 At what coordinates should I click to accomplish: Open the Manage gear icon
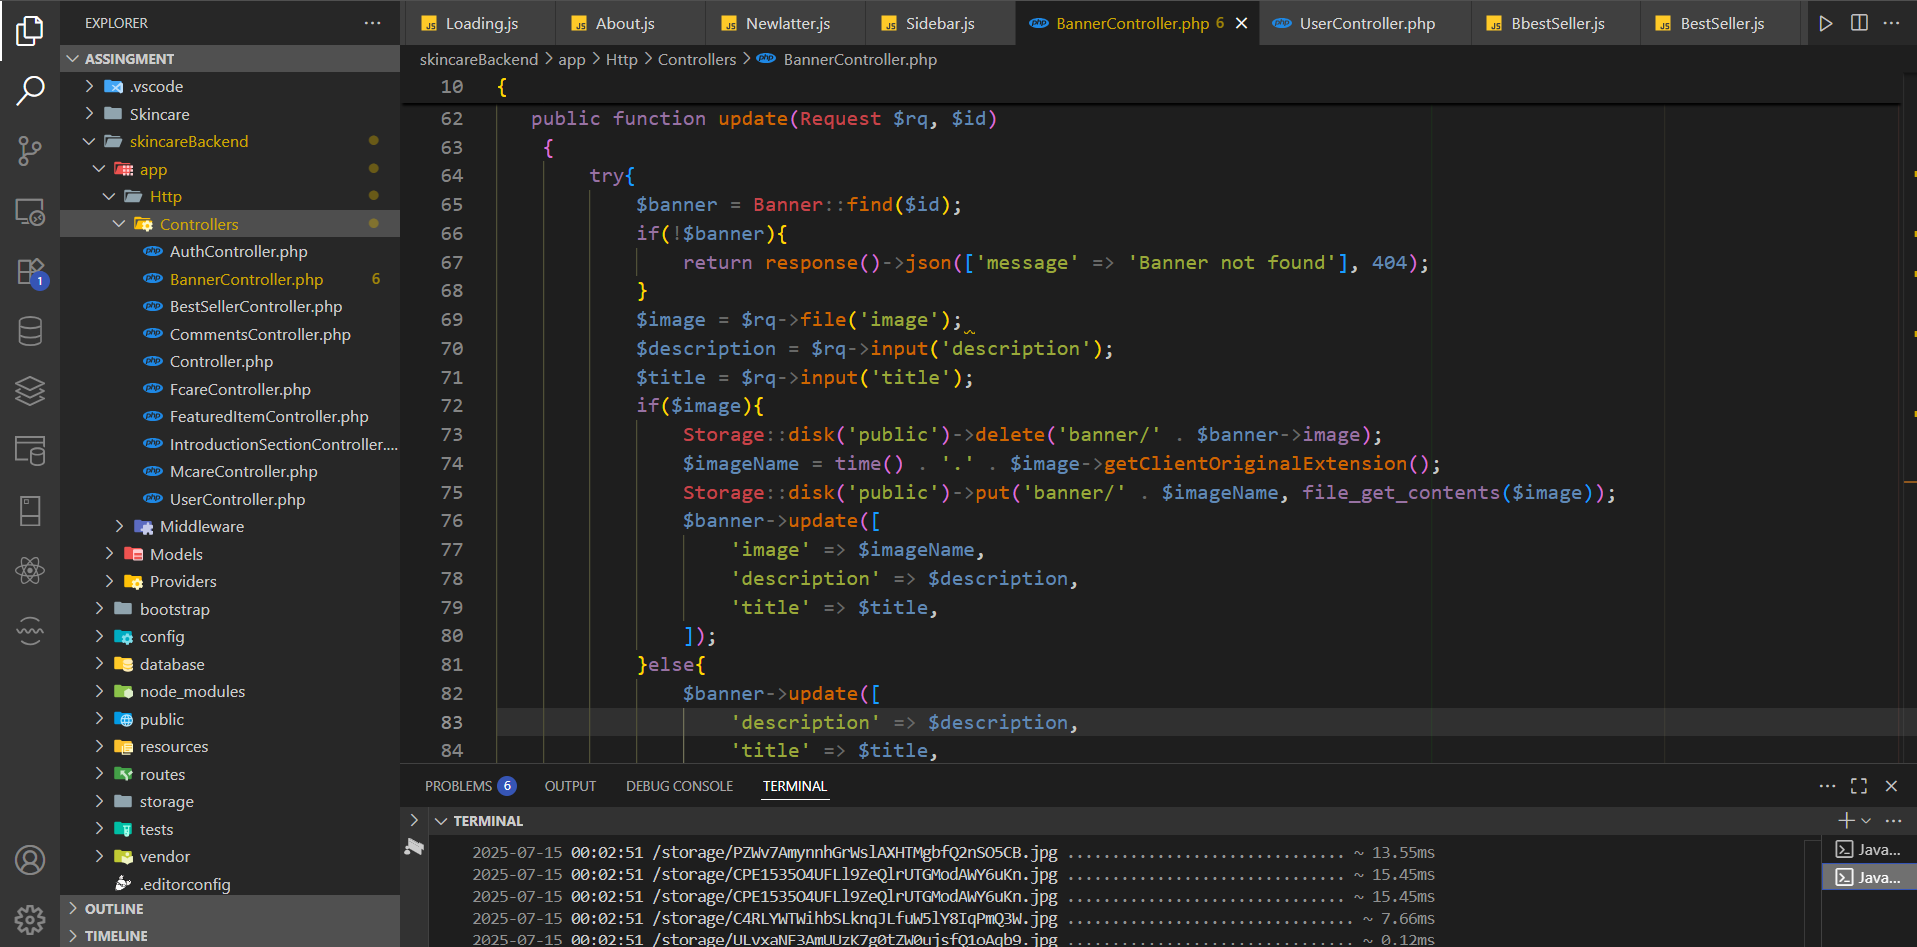coord(30,919)
